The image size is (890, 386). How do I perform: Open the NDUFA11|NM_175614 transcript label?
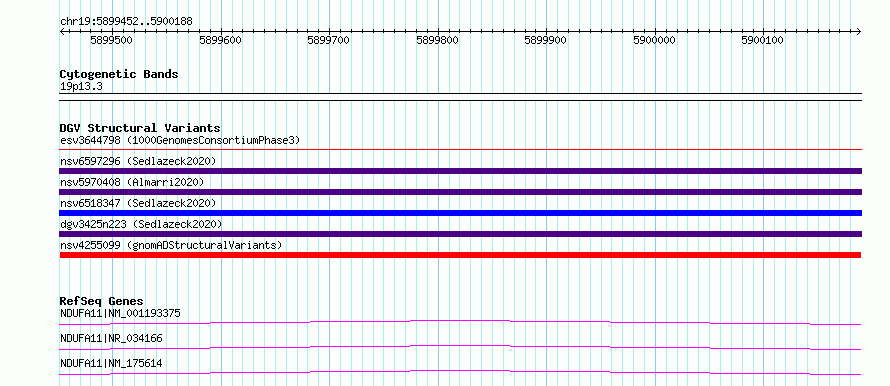pyautogui.click(x=111, y=363)
